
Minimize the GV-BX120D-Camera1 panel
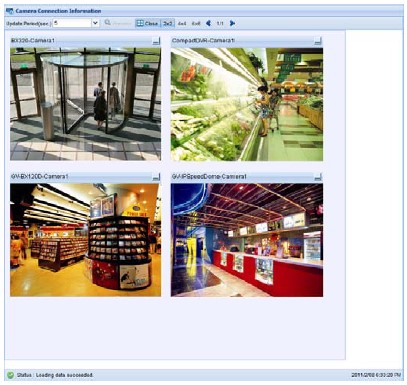156,177
